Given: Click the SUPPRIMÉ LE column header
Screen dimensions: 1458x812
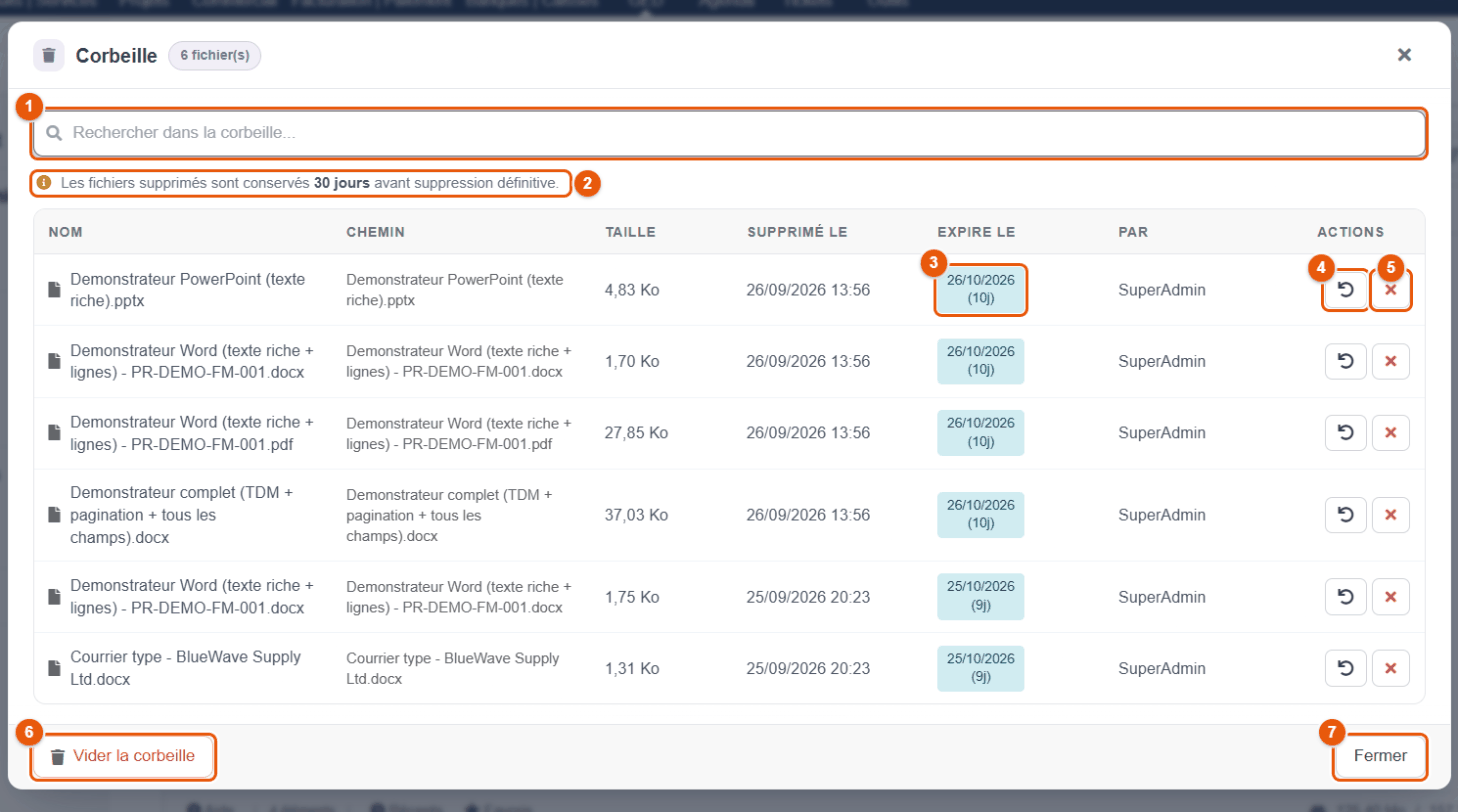Looking at the screenshot, I should click(797, 232).
